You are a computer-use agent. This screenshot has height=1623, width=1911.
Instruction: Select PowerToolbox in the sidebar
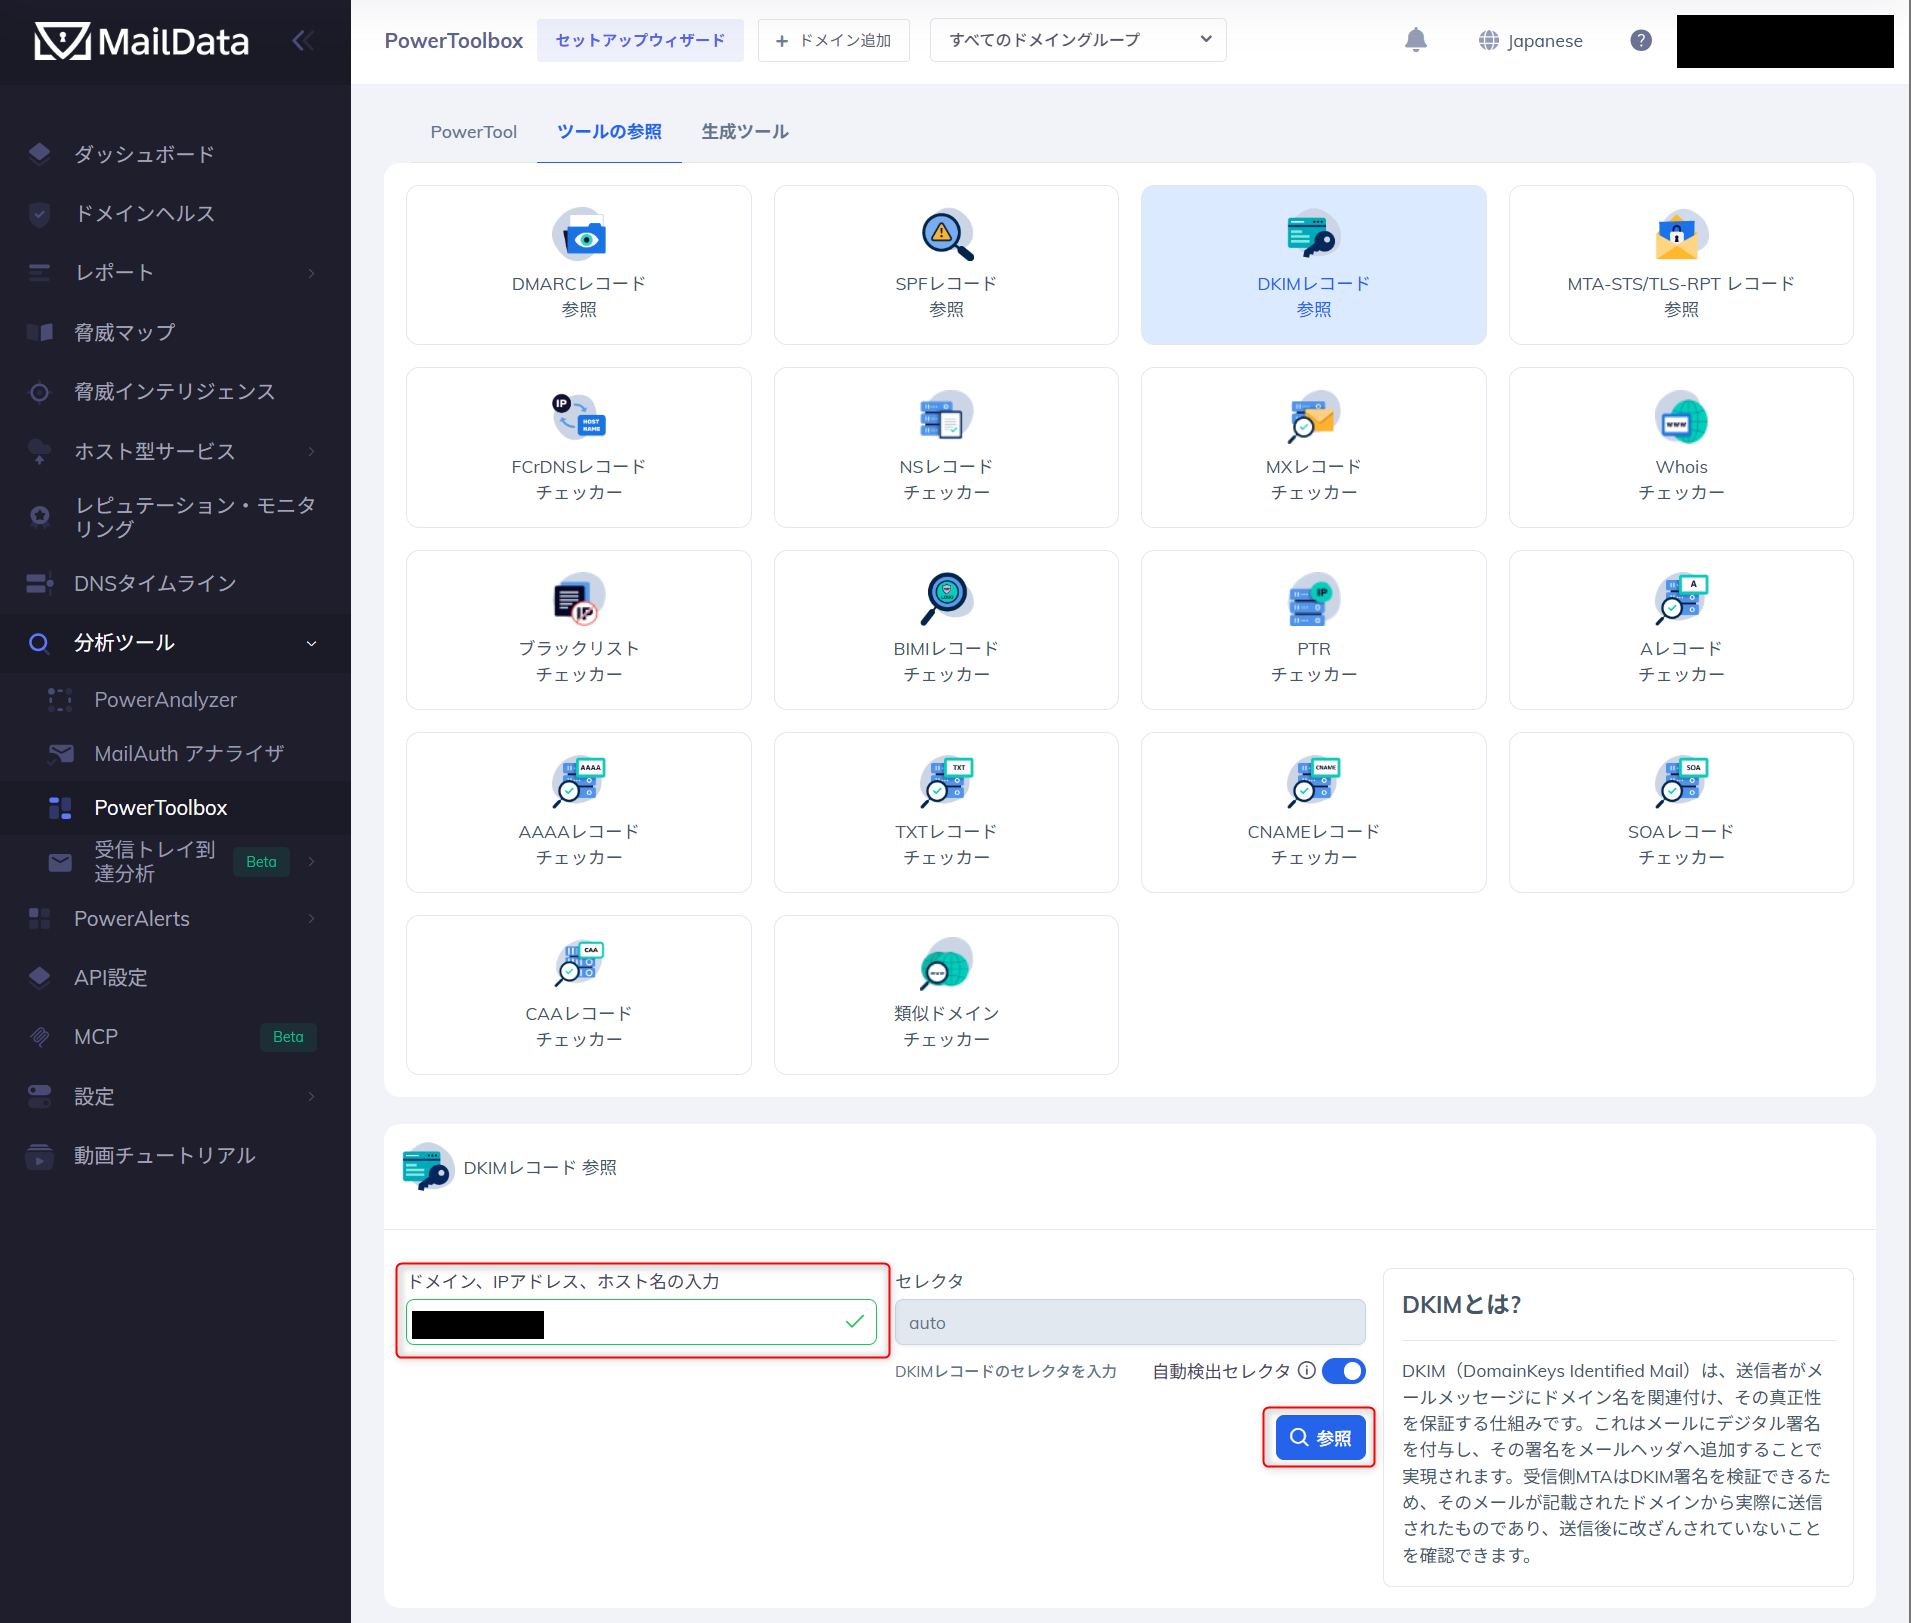[x=175, y=807]
